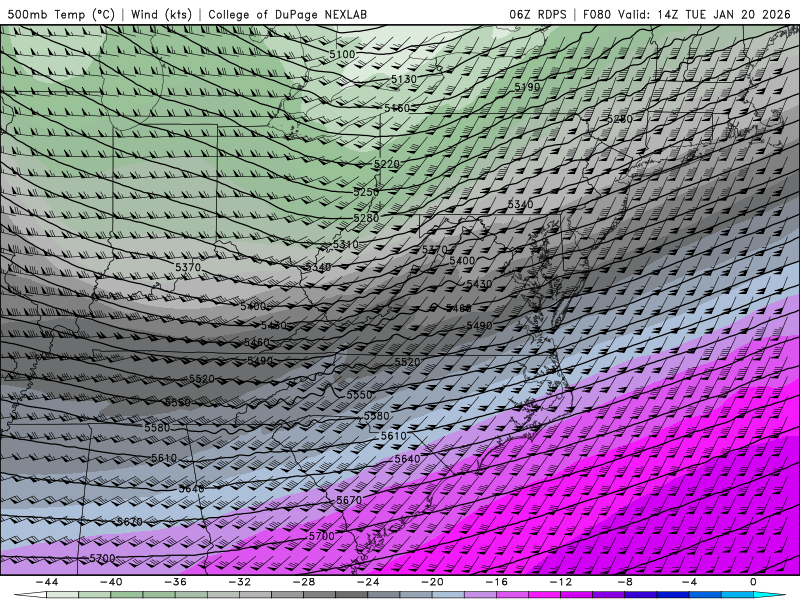Select the -32 colorbar tick label
The width and height of the screenshot is (800, 600).
(x=240, y=582)
